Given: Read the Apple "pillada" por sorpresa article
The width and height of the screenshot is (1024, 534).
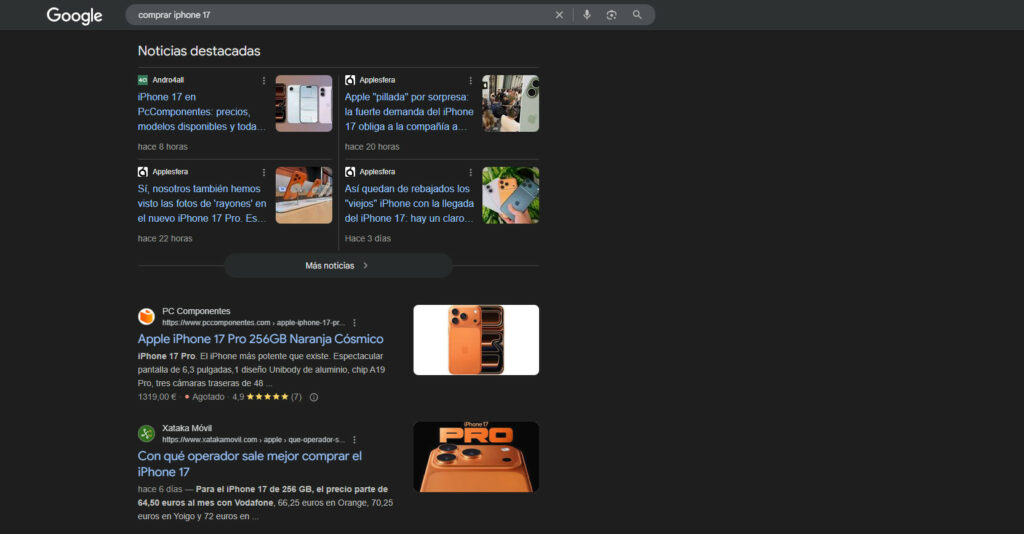Looking at the screenshot, I should pyautogui.click(x=407, y=112).
